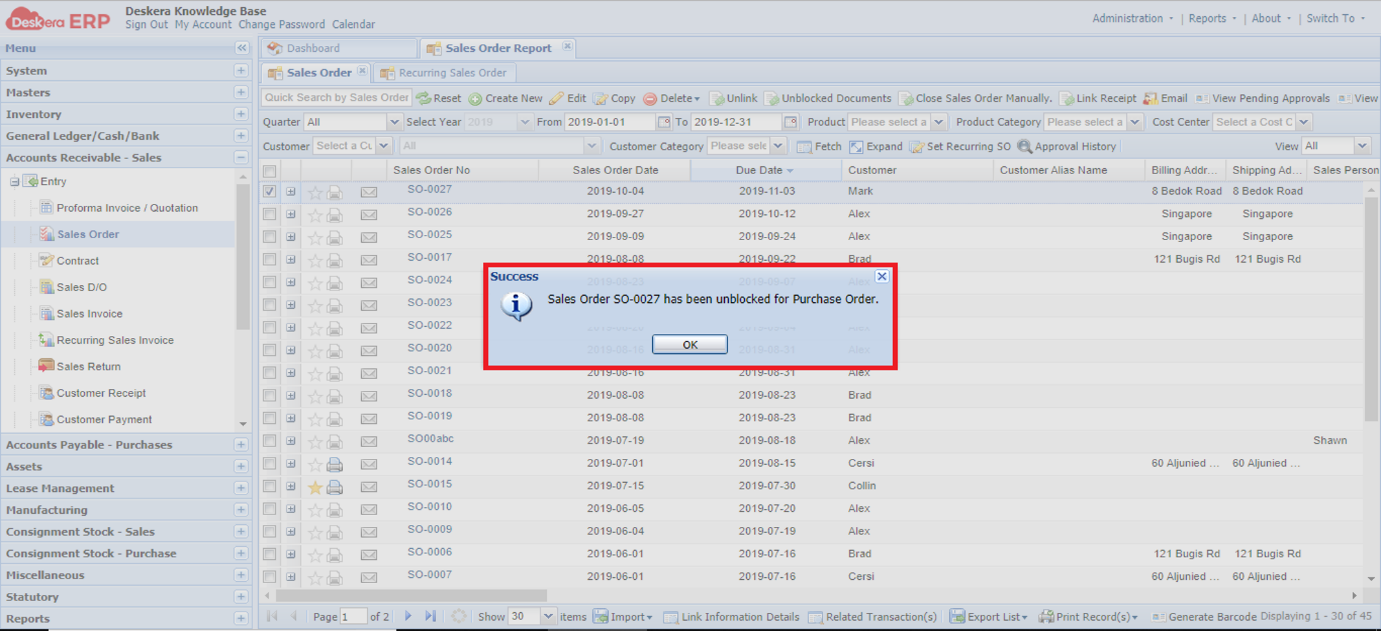
Task: Select the print icon on SO-0014 row
Action: pos(335,463)
